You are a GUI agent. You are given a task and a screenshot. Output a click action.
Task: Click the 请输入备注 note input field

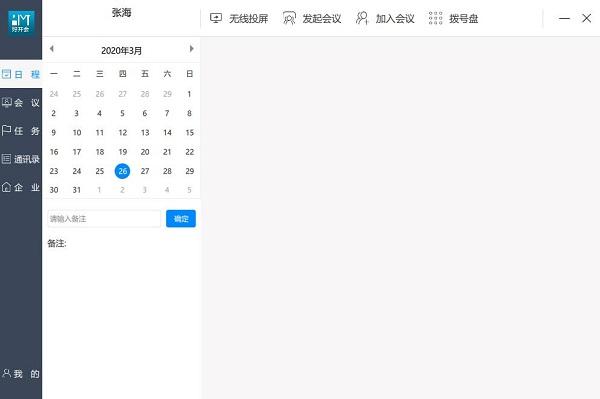(104, 218)
